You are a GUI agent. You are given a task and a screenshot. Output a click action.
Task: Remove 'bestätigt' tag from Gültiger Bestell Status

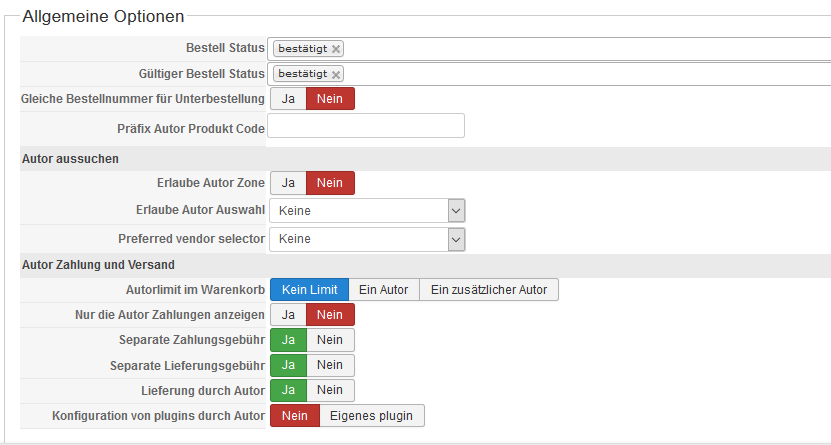pos(336,74)
